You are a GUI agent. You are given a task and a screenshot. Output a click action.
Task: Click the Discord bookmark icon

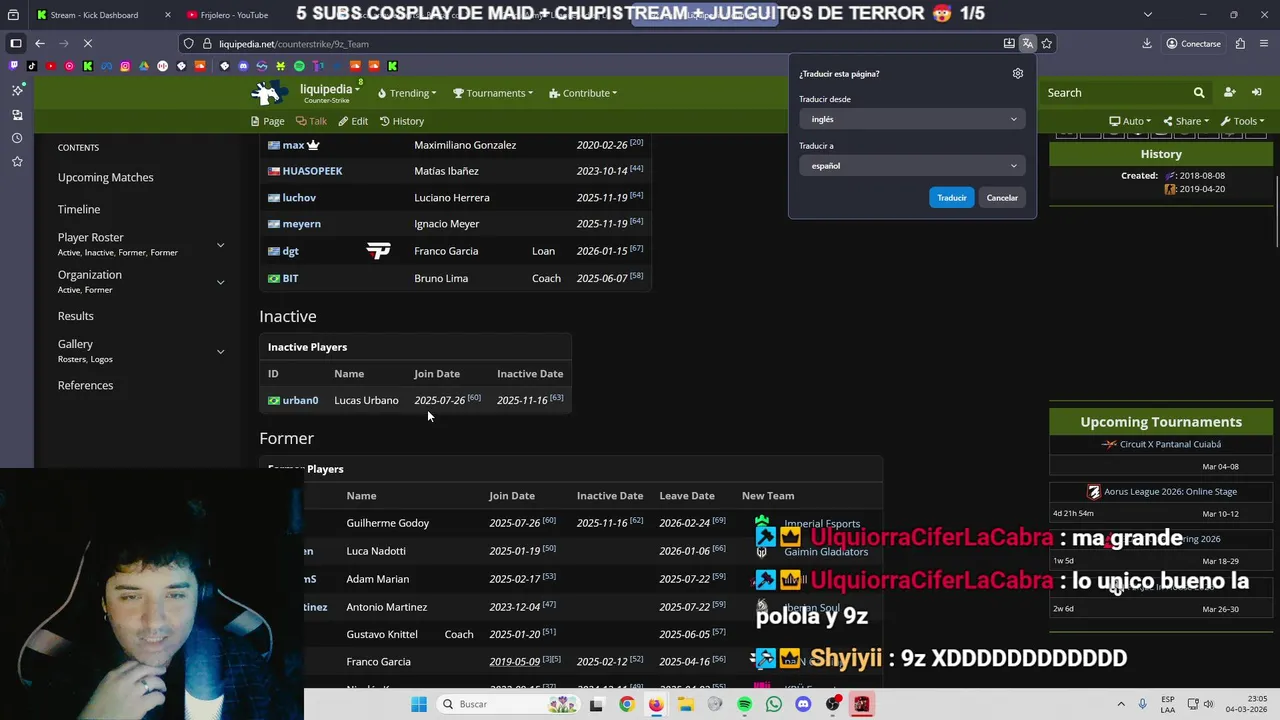243,66
